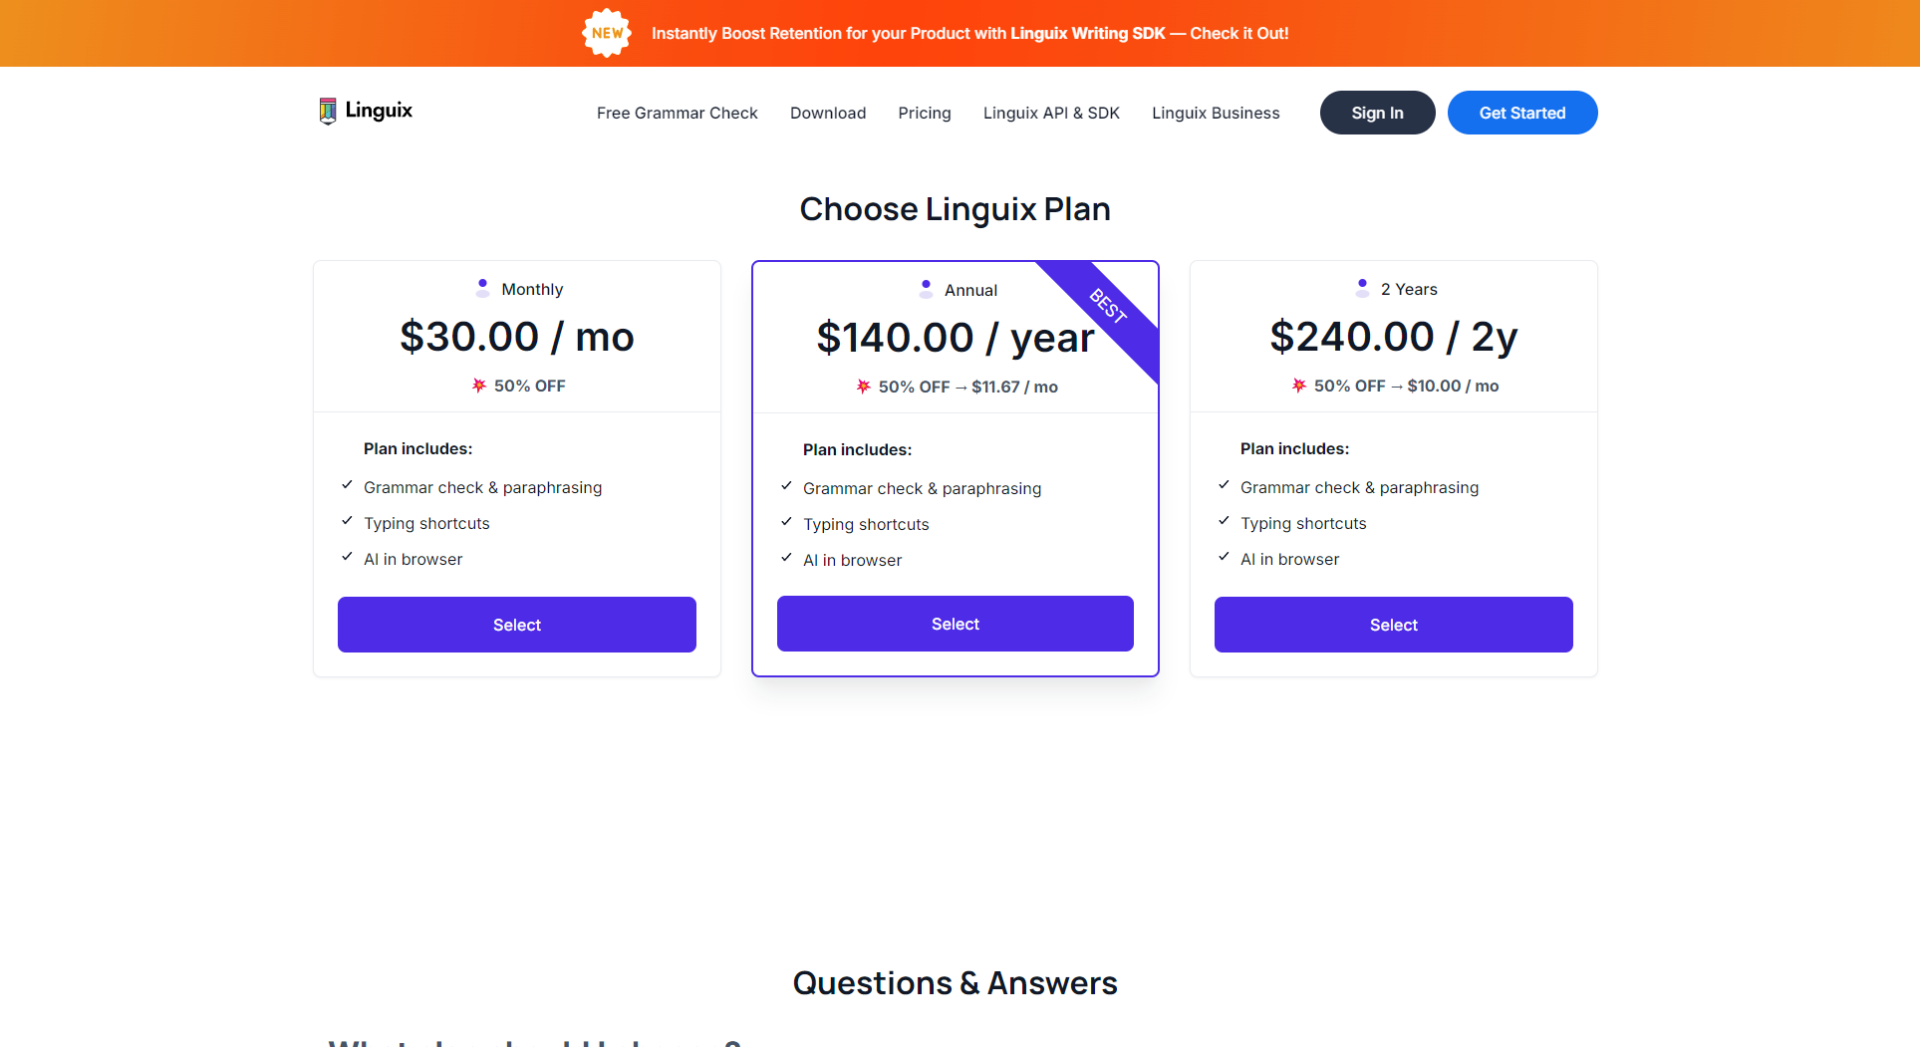Click the Monthly plan discount star icon
This screenshot has width=1920, height=1047.
479,386
